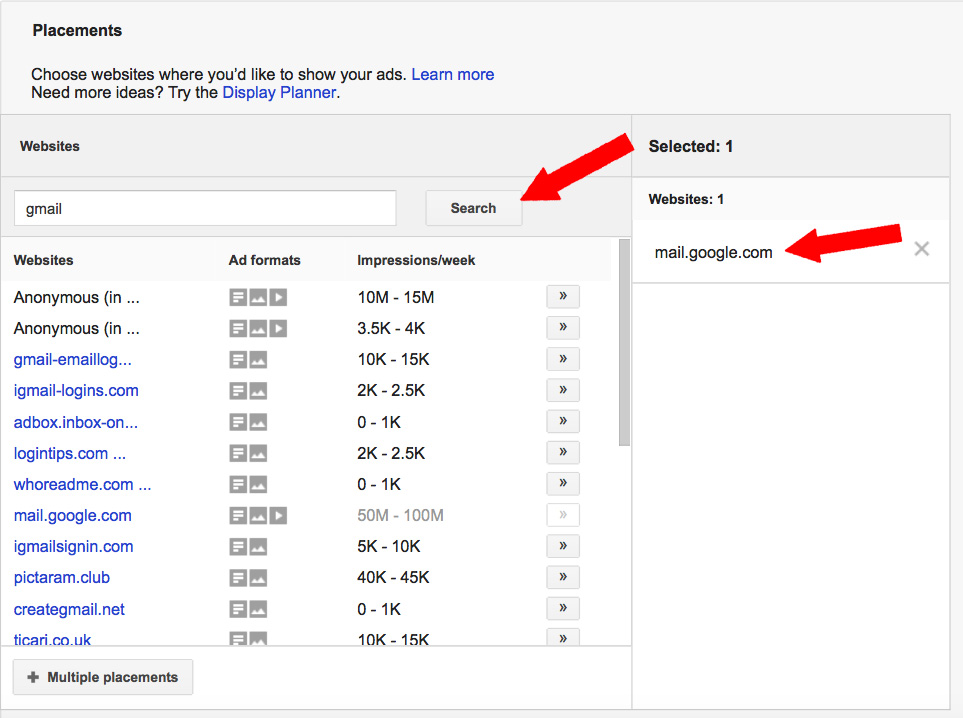Viewport: 963px width, 718px height.
Task: Click the Impressions/week column header
Action: pyautogui.click(x=416, y=260)
